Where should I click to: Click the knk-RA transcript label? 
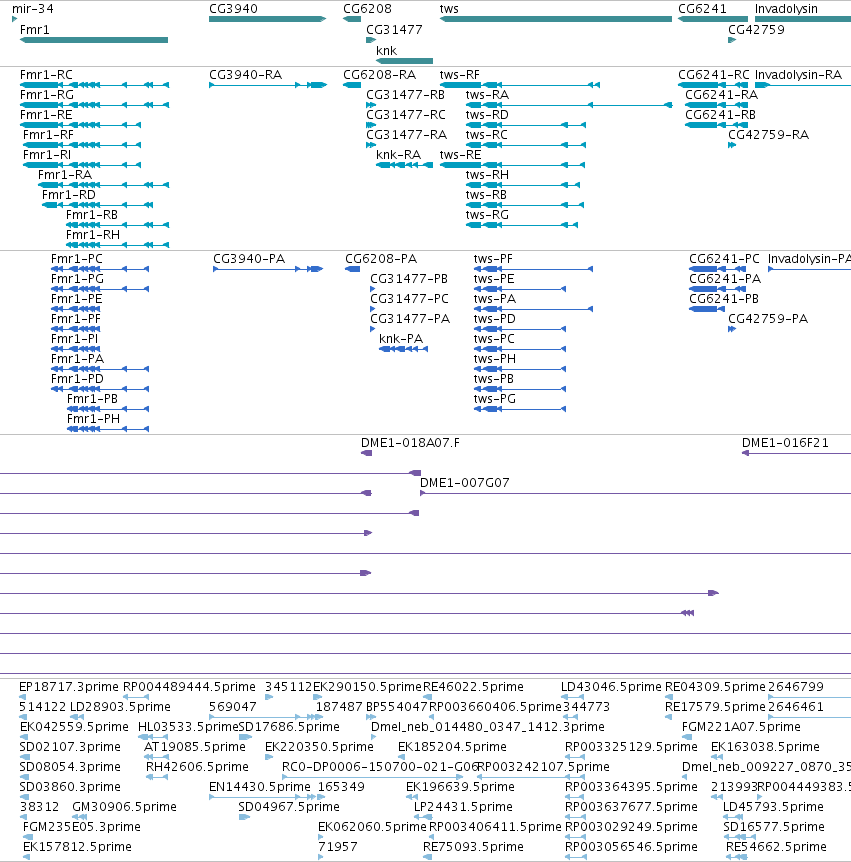(x=399, y=155)
